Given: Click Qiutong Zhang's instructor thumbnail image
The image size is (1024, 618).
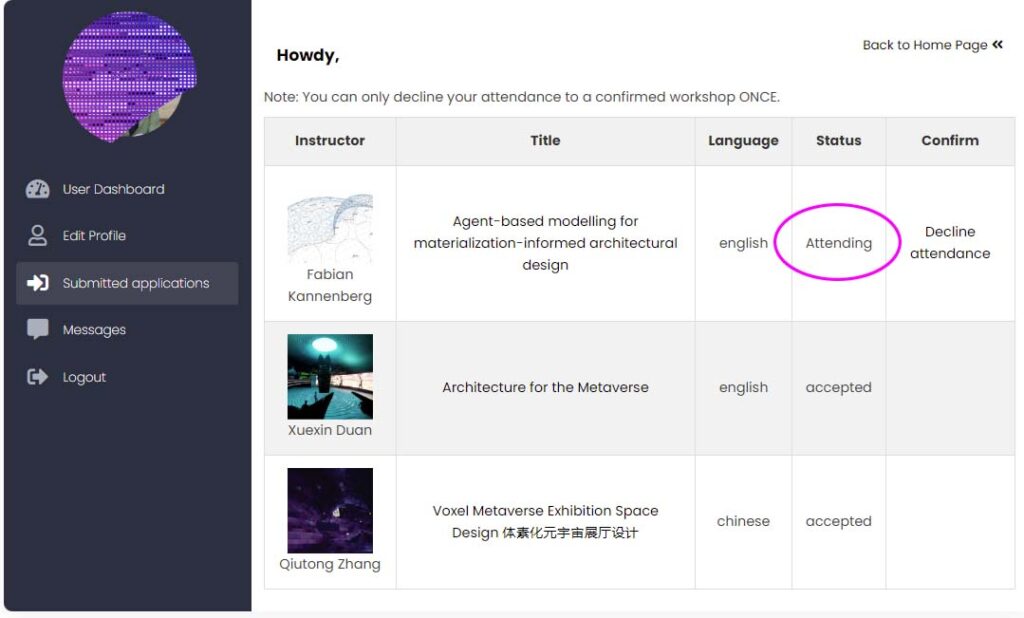Looking at the screenshot, I should point(330,510).
